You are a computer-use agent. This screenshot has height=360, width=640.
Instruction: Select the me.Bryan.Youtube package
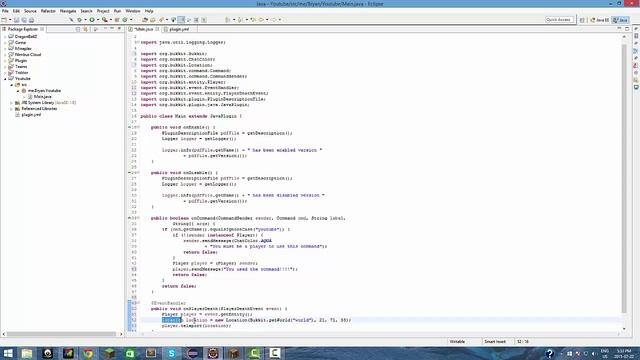[44, 91]
